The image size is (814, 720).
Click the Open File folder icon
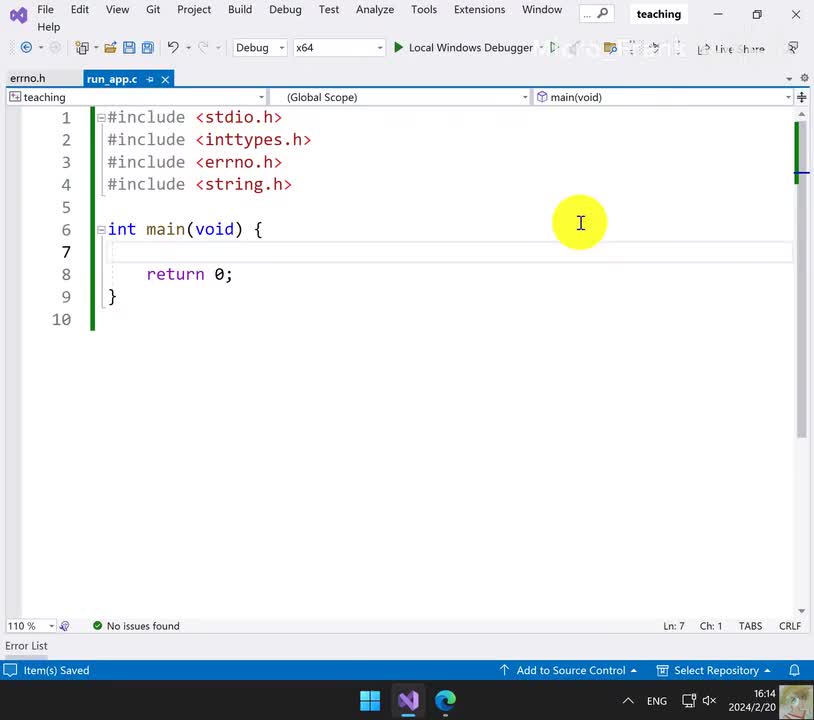[x=110, y=48]
